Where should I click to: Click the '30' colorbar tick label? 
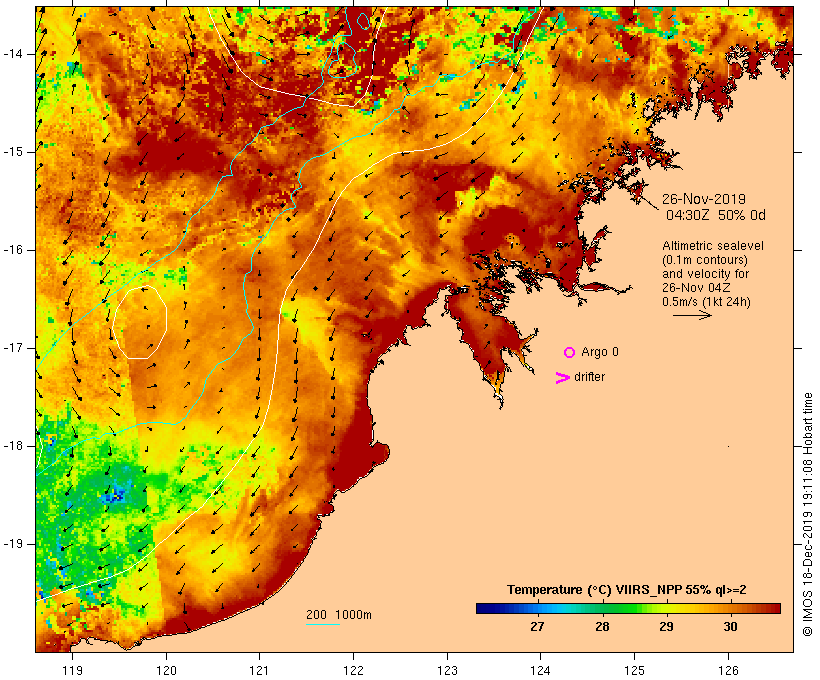(731, 626)
